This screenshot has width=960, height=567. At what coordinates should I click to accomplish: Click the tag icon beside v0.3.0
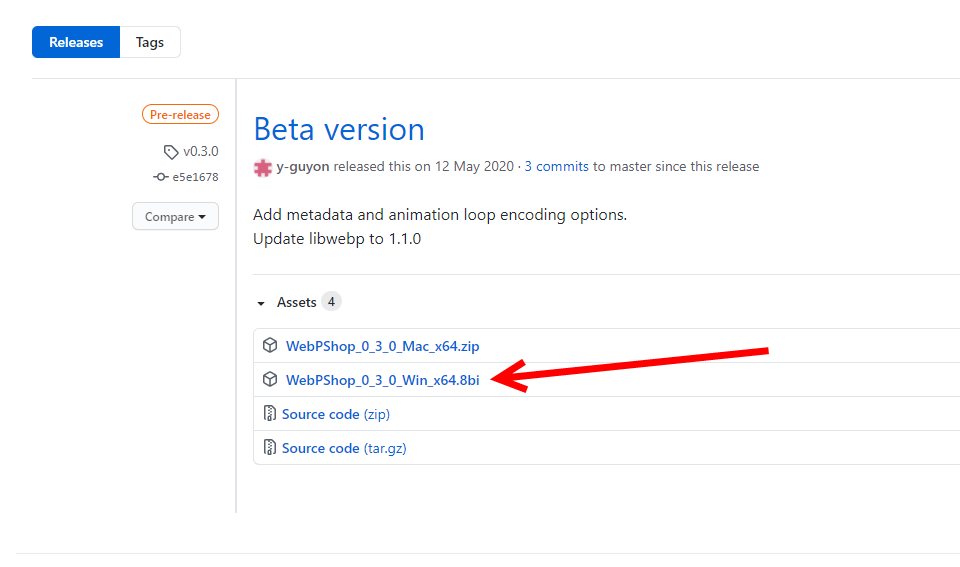tap(171, 152)
